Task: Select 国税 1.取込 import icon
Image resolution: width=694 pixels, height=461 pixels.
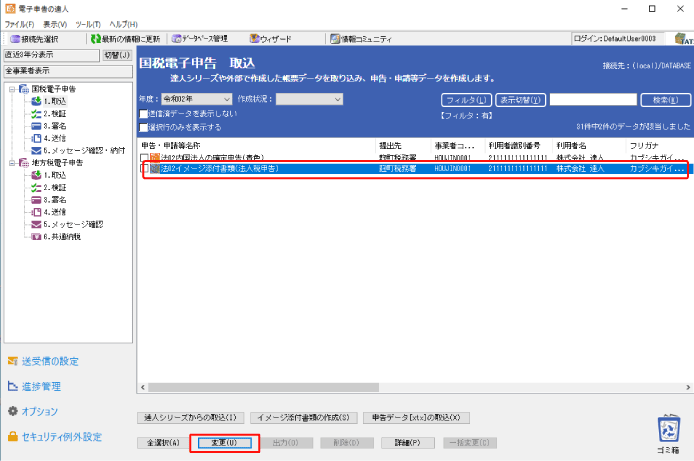Action: tap(36, 101)
